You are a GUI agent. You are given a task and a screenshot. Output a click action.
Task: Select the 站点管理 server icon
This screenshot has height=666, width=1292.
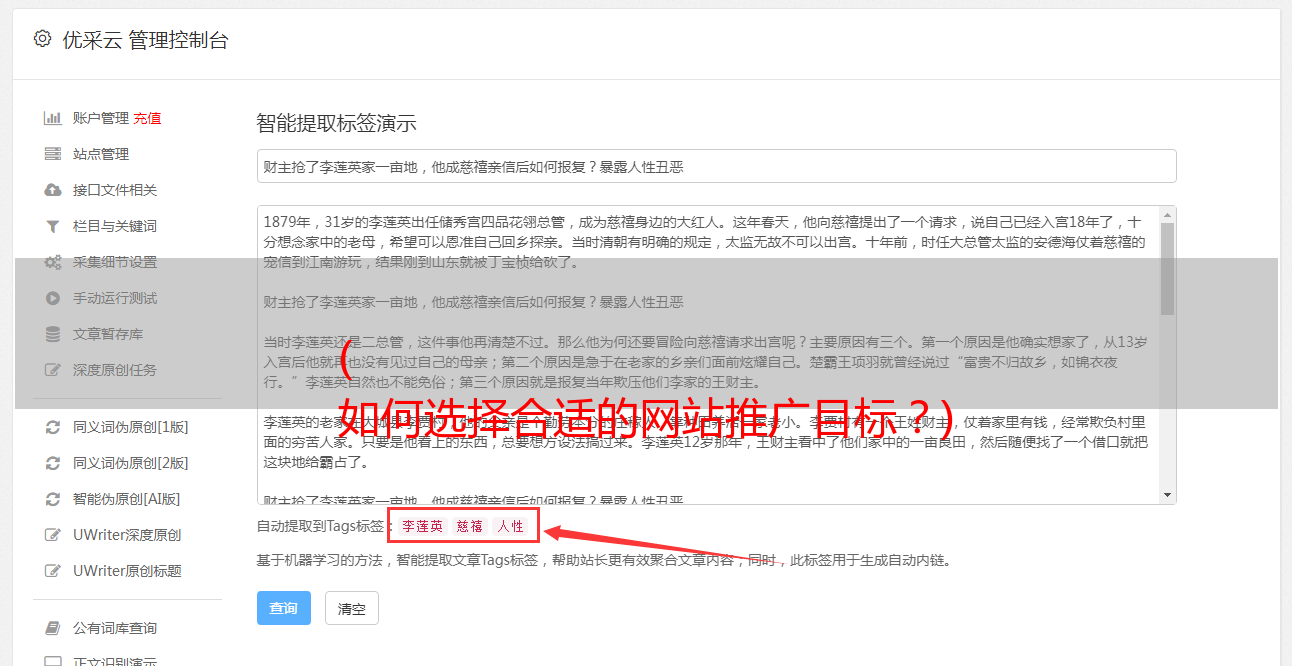click(x=53, y=154)
